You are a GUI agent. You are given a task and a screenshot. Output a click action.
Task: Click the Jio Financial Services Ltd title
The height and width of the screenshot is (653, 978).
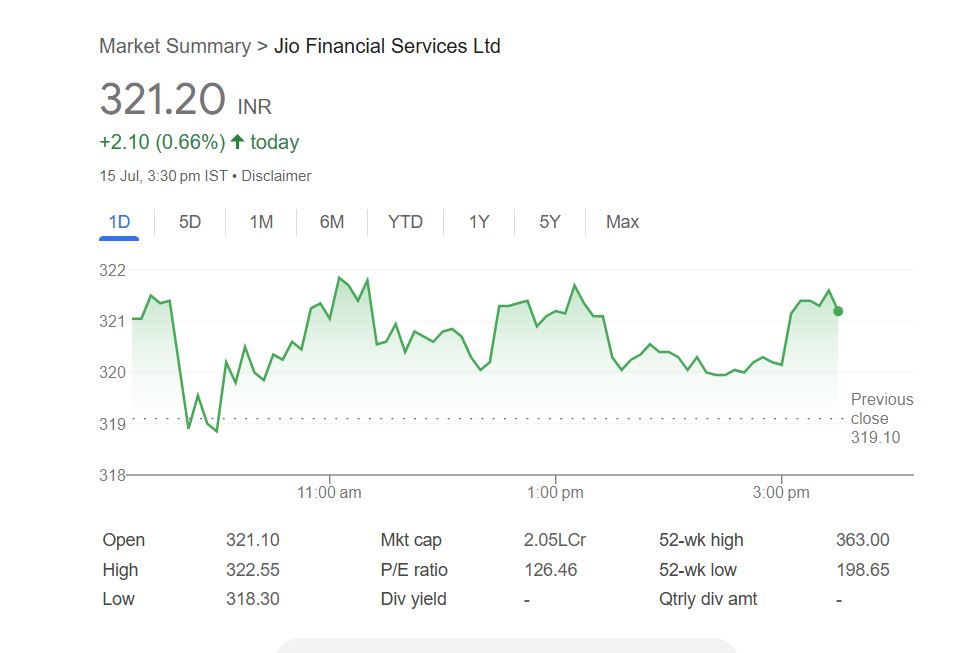pos(387,46)
